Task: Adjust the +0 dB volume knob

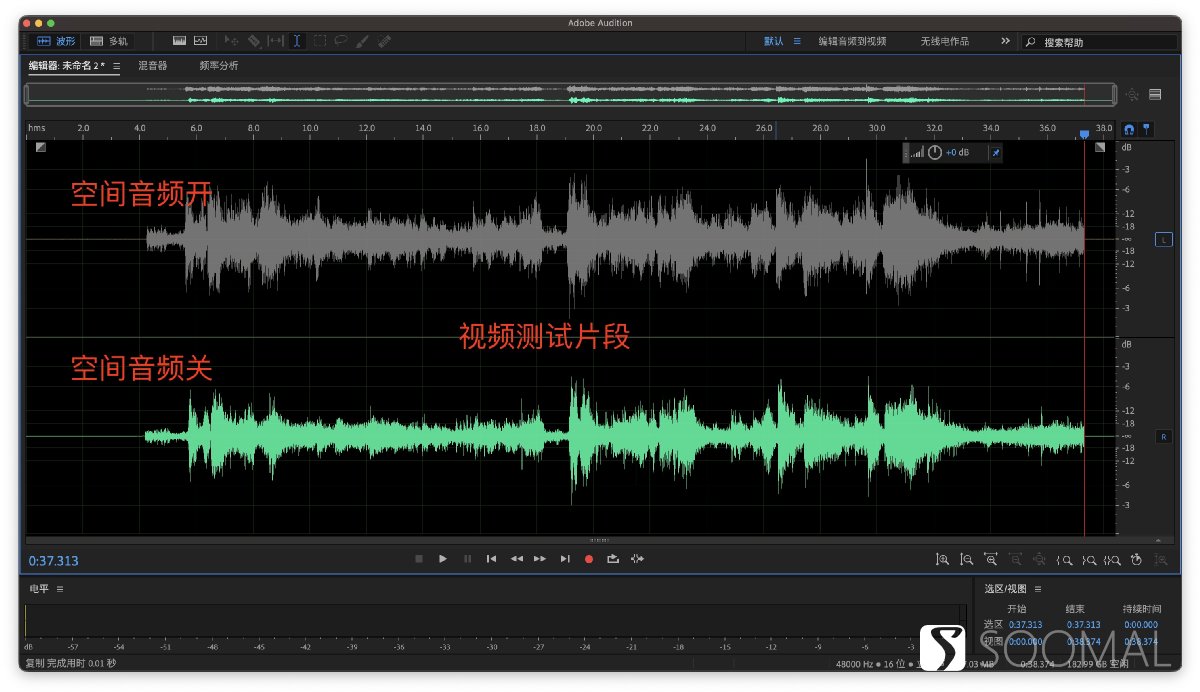Action: coord(933,152)
